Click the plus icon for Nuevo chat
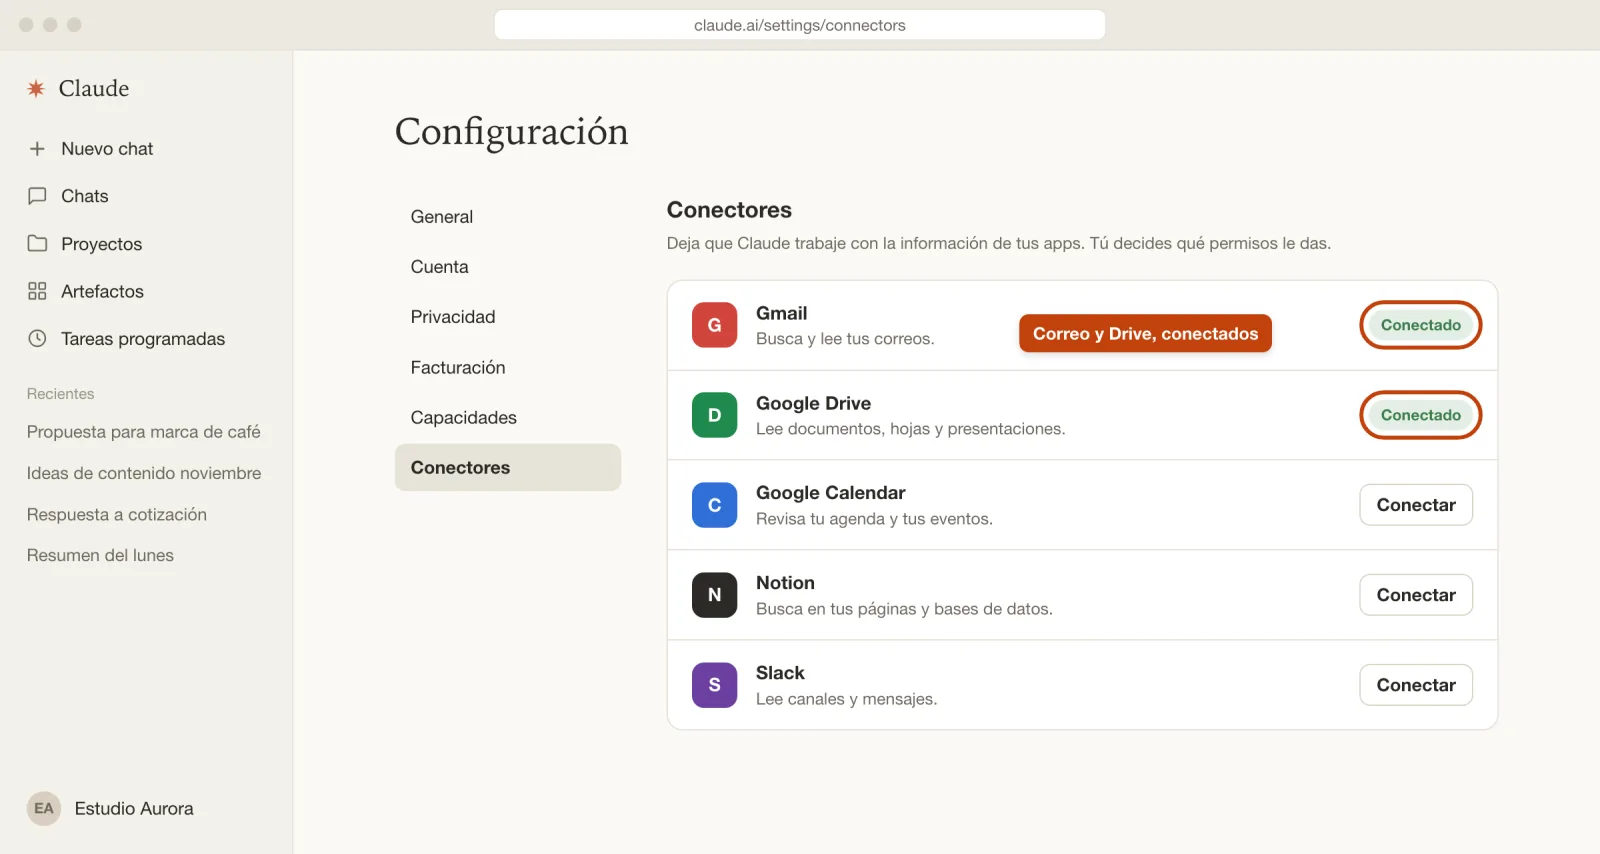This screenshot has height=854, width=1600. tap(37, 149)
